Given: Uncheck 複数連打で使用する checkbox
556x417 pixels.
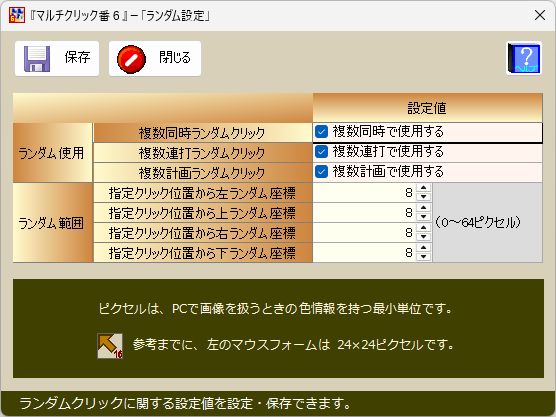Looking at the screenshot, I should [321, 152].
